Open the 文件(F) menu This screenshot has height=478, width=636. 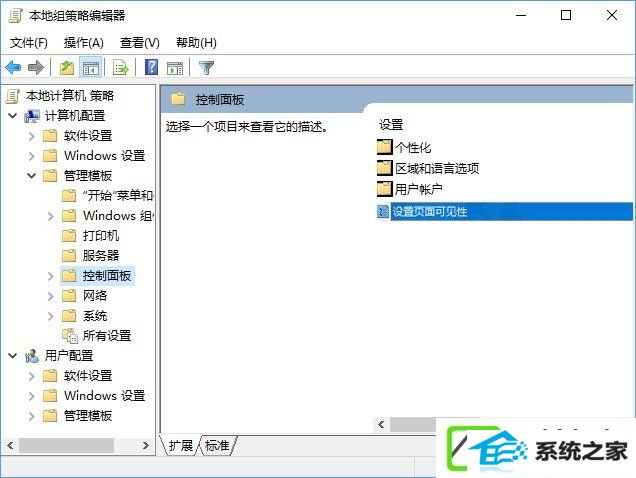(x=28, y=43)
